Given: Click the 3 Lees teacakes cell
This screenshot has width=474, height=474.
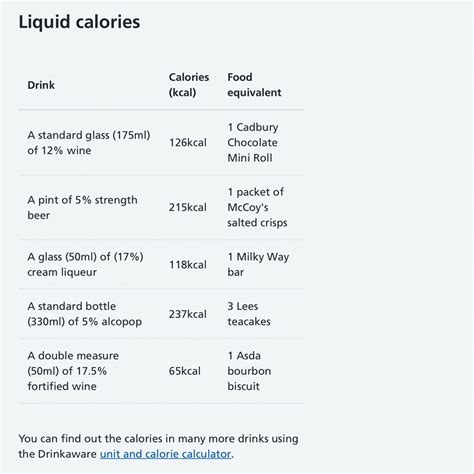Looking at the screenshot, I should coord(249,314).
